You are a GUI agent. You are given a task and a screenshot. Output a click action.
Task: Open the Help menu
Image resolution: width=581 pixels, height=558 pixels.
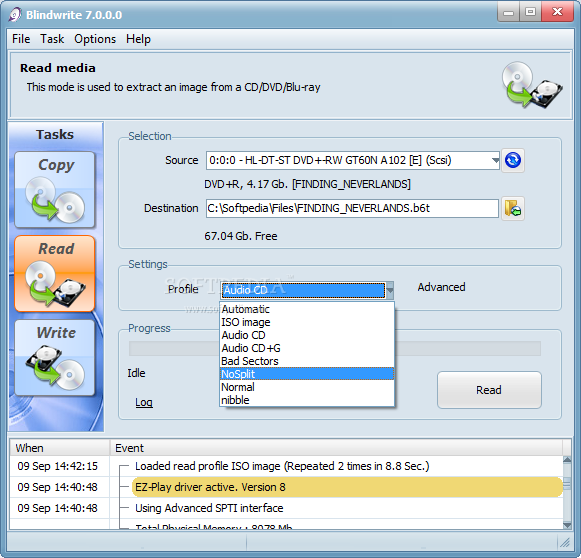click(138, 39)
